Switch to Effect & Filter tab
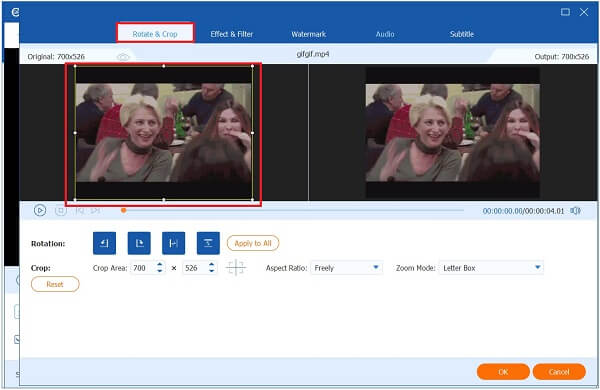The width and height of the screenshot is (600, 390). [x=232, y=34]
